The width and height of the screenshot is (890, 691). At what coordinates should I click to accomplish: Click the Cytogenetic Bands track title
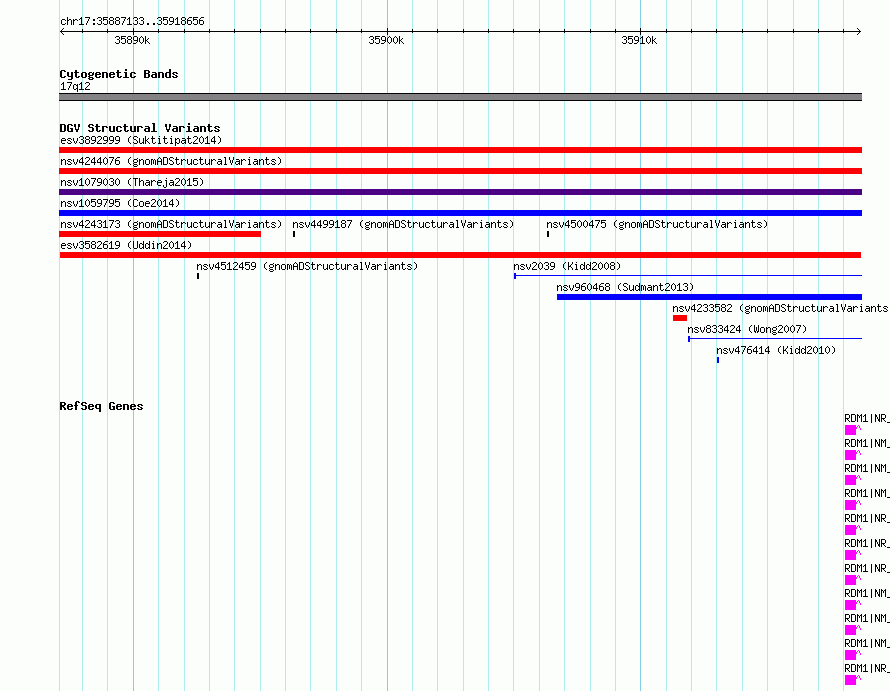tap(119, 74)
